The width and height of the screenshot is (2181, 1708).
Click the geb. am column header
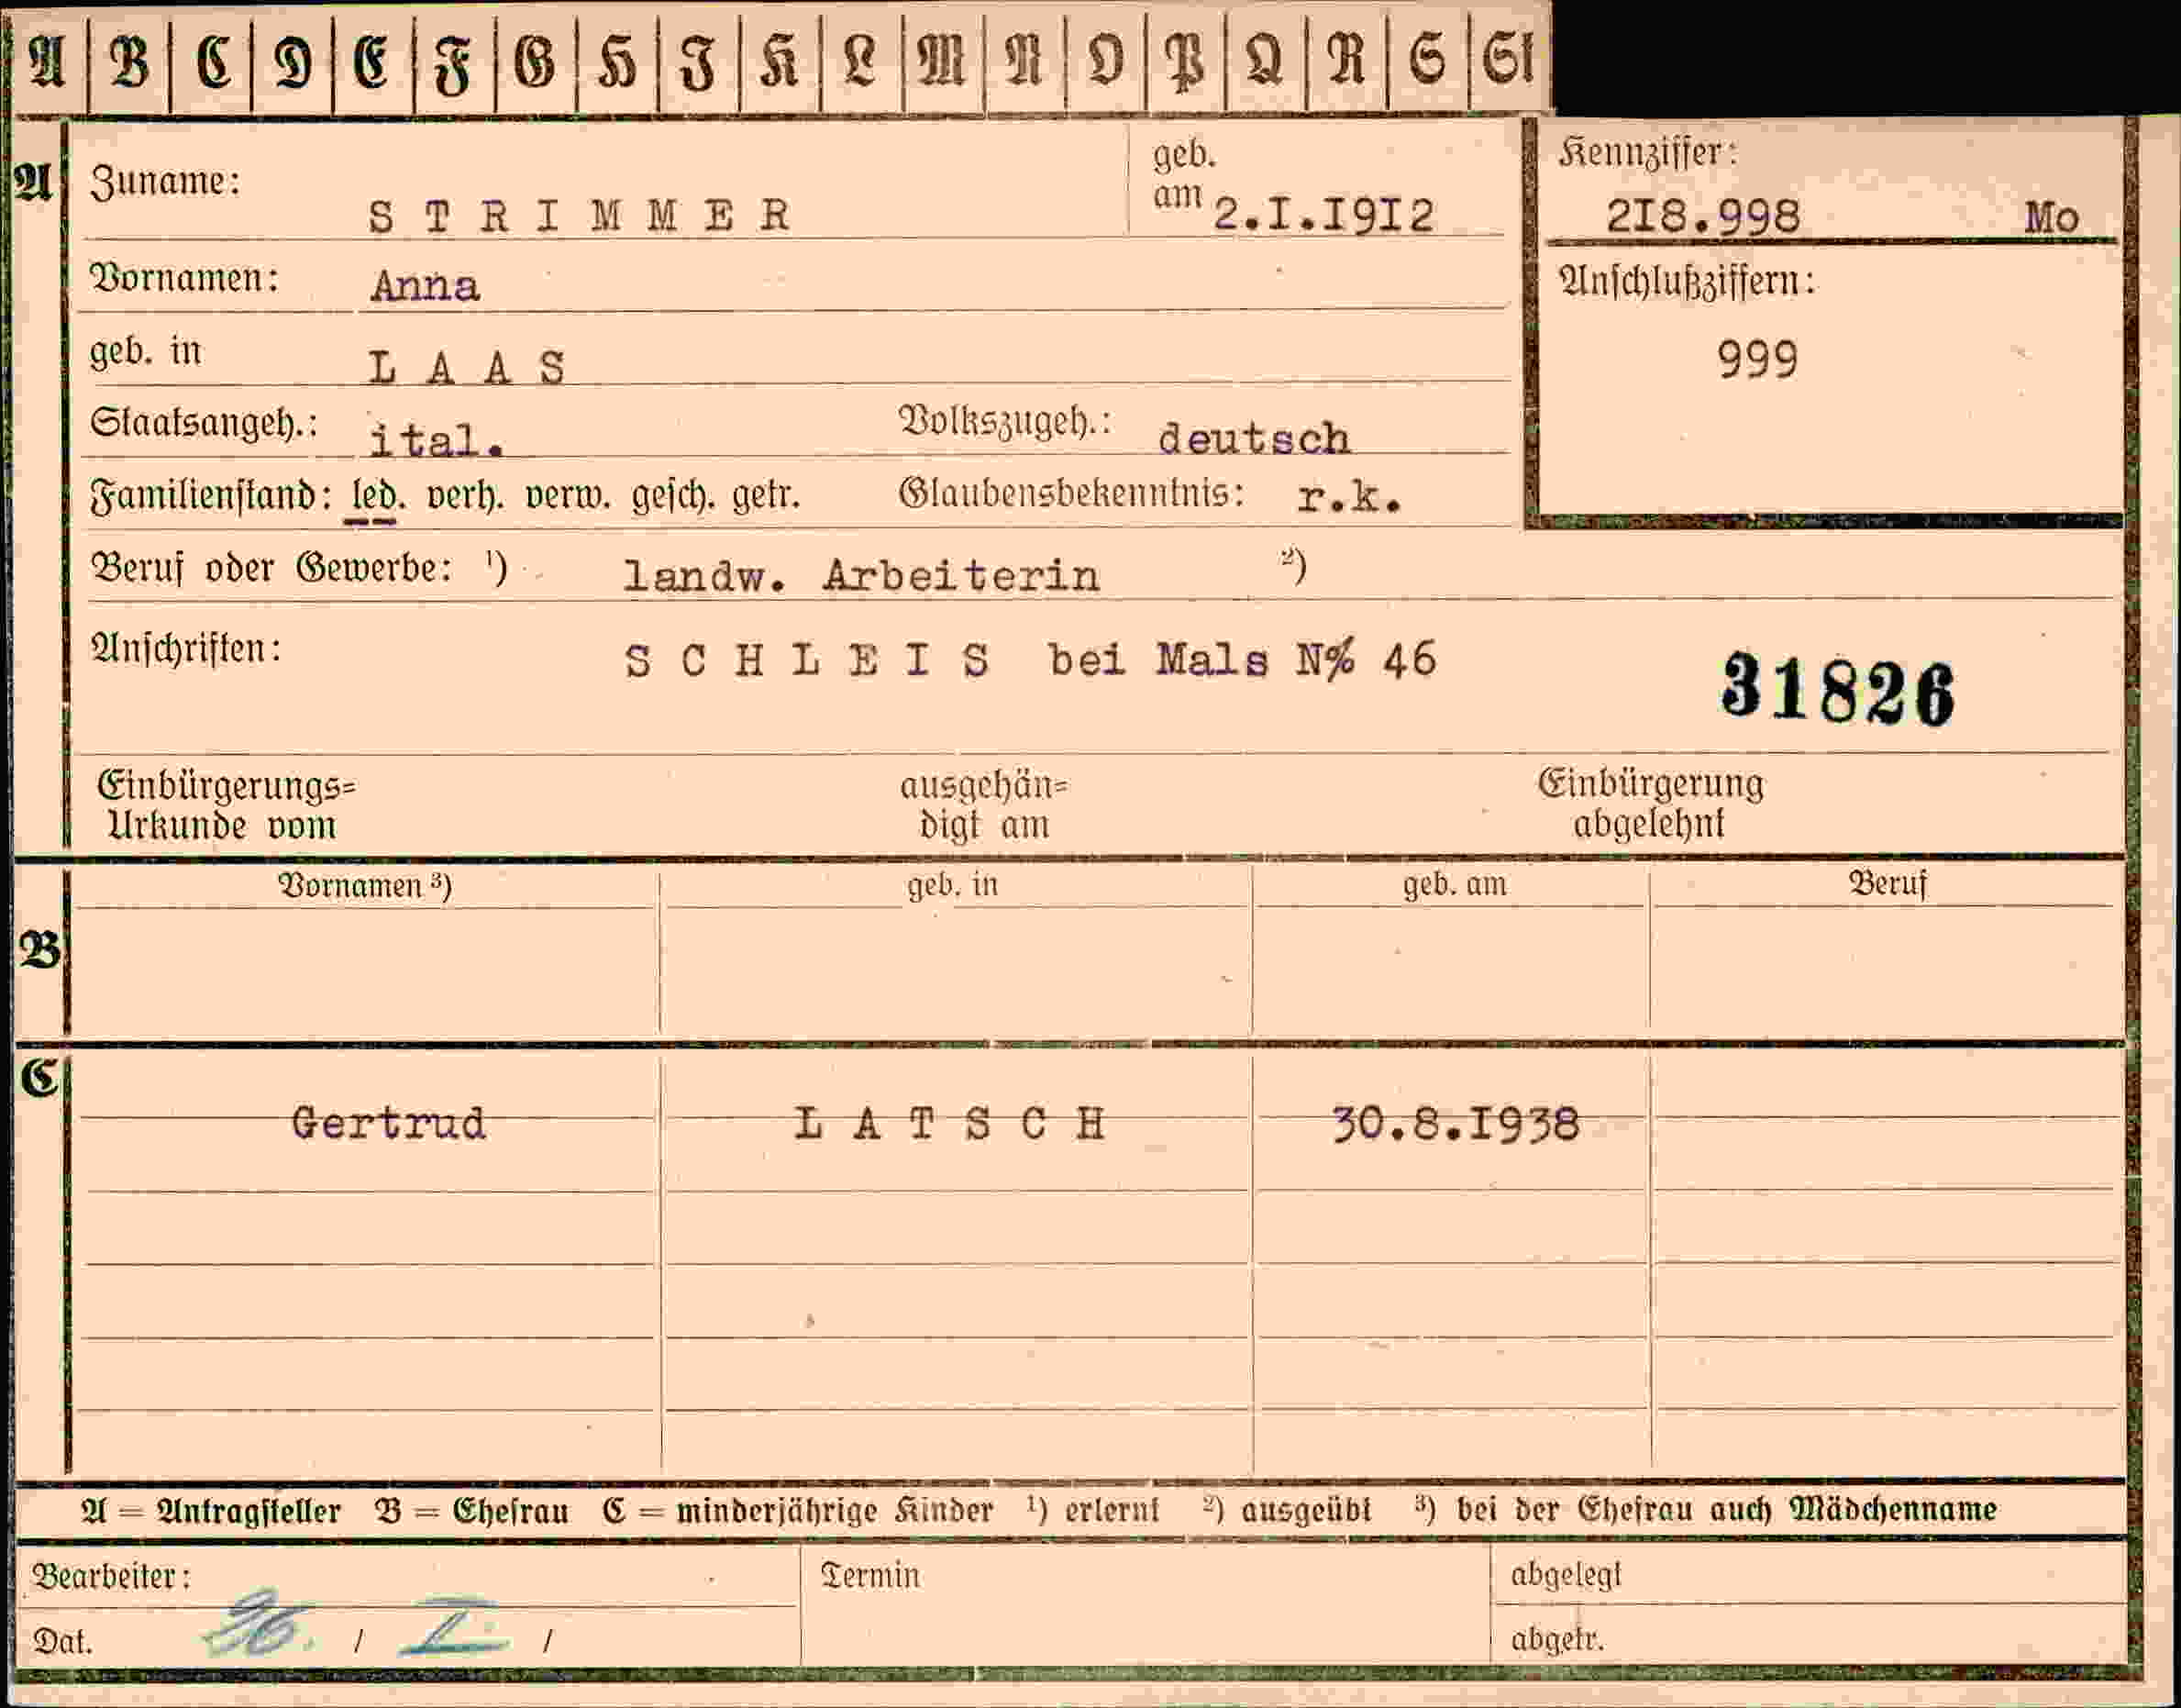click(1455, 885)
